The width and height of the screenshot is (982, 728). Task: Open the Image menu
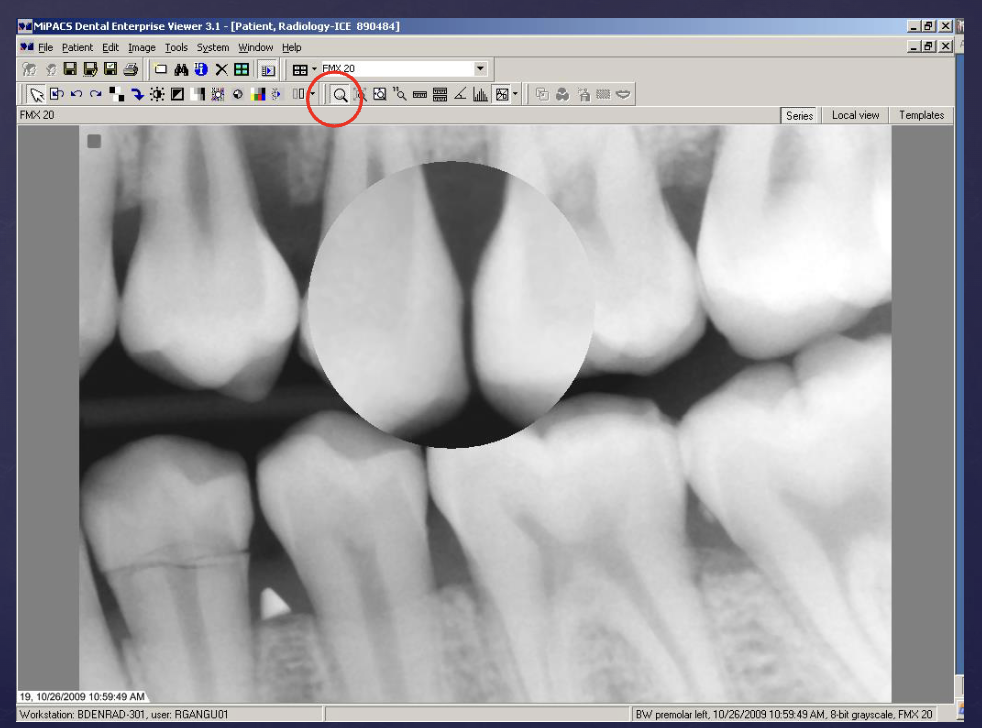142,48
